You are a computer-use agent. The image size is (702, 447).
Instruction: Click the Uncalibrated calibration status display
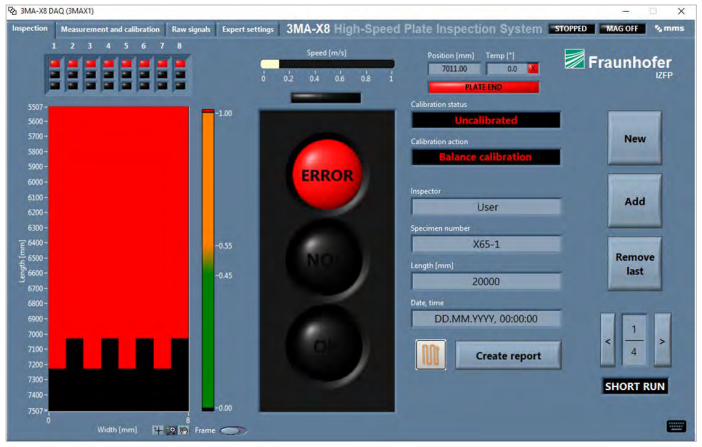(486, 120)
